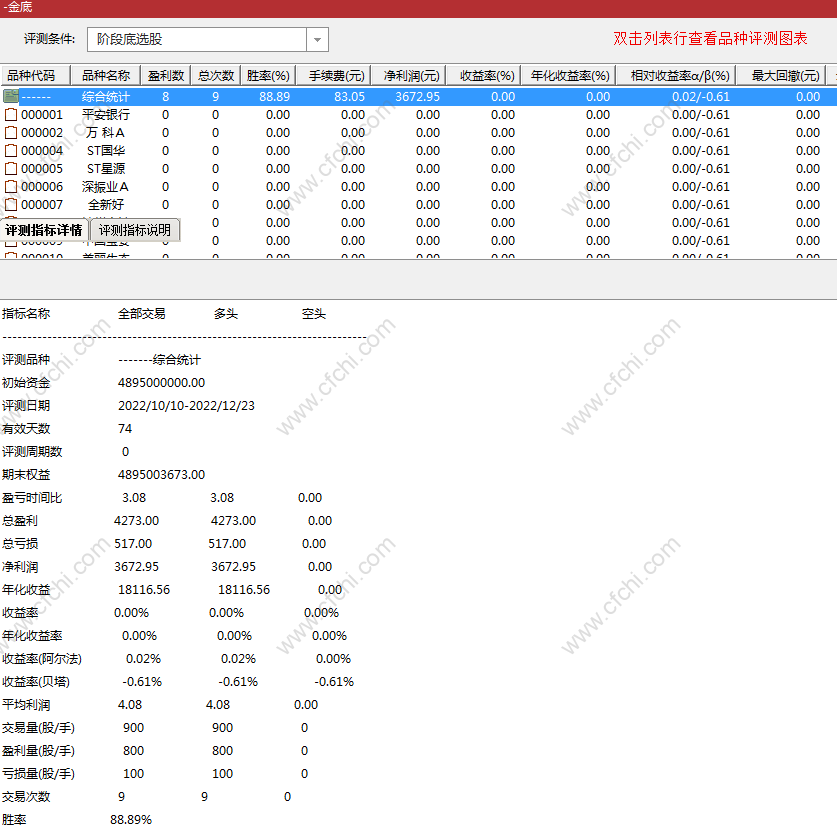
Task: Sort by the 品种名称 column header
Action: [x=105, y=76]
